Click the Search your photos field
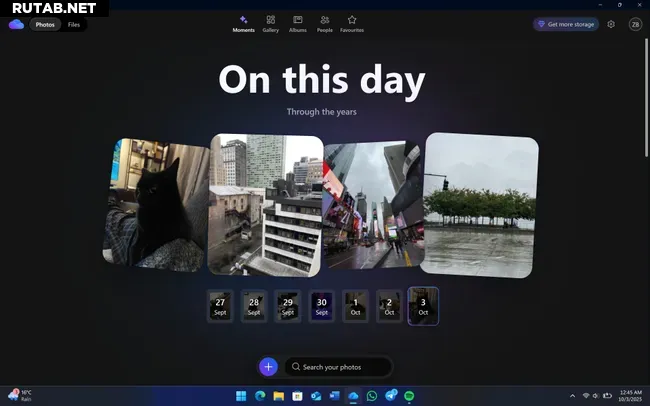This screenshot has height=406, width=650. [338, 367]
